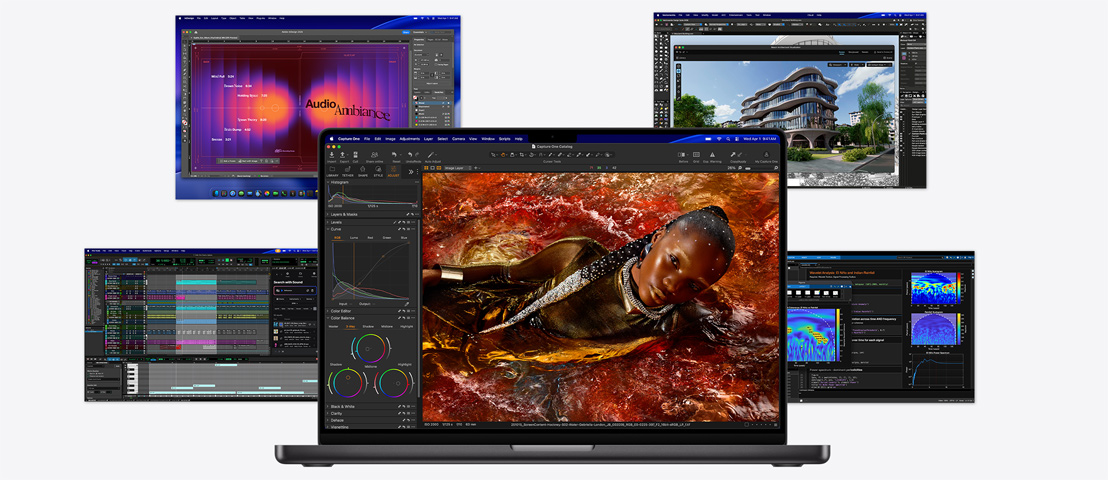Expand the Levels panel
The height and width of the screenshot is (480, 1108).
(327, 222)
